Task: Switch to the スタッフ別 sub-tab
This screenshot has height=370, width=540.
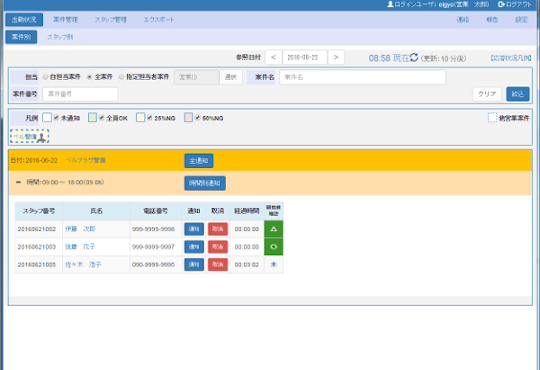Action: coord(60,37)
